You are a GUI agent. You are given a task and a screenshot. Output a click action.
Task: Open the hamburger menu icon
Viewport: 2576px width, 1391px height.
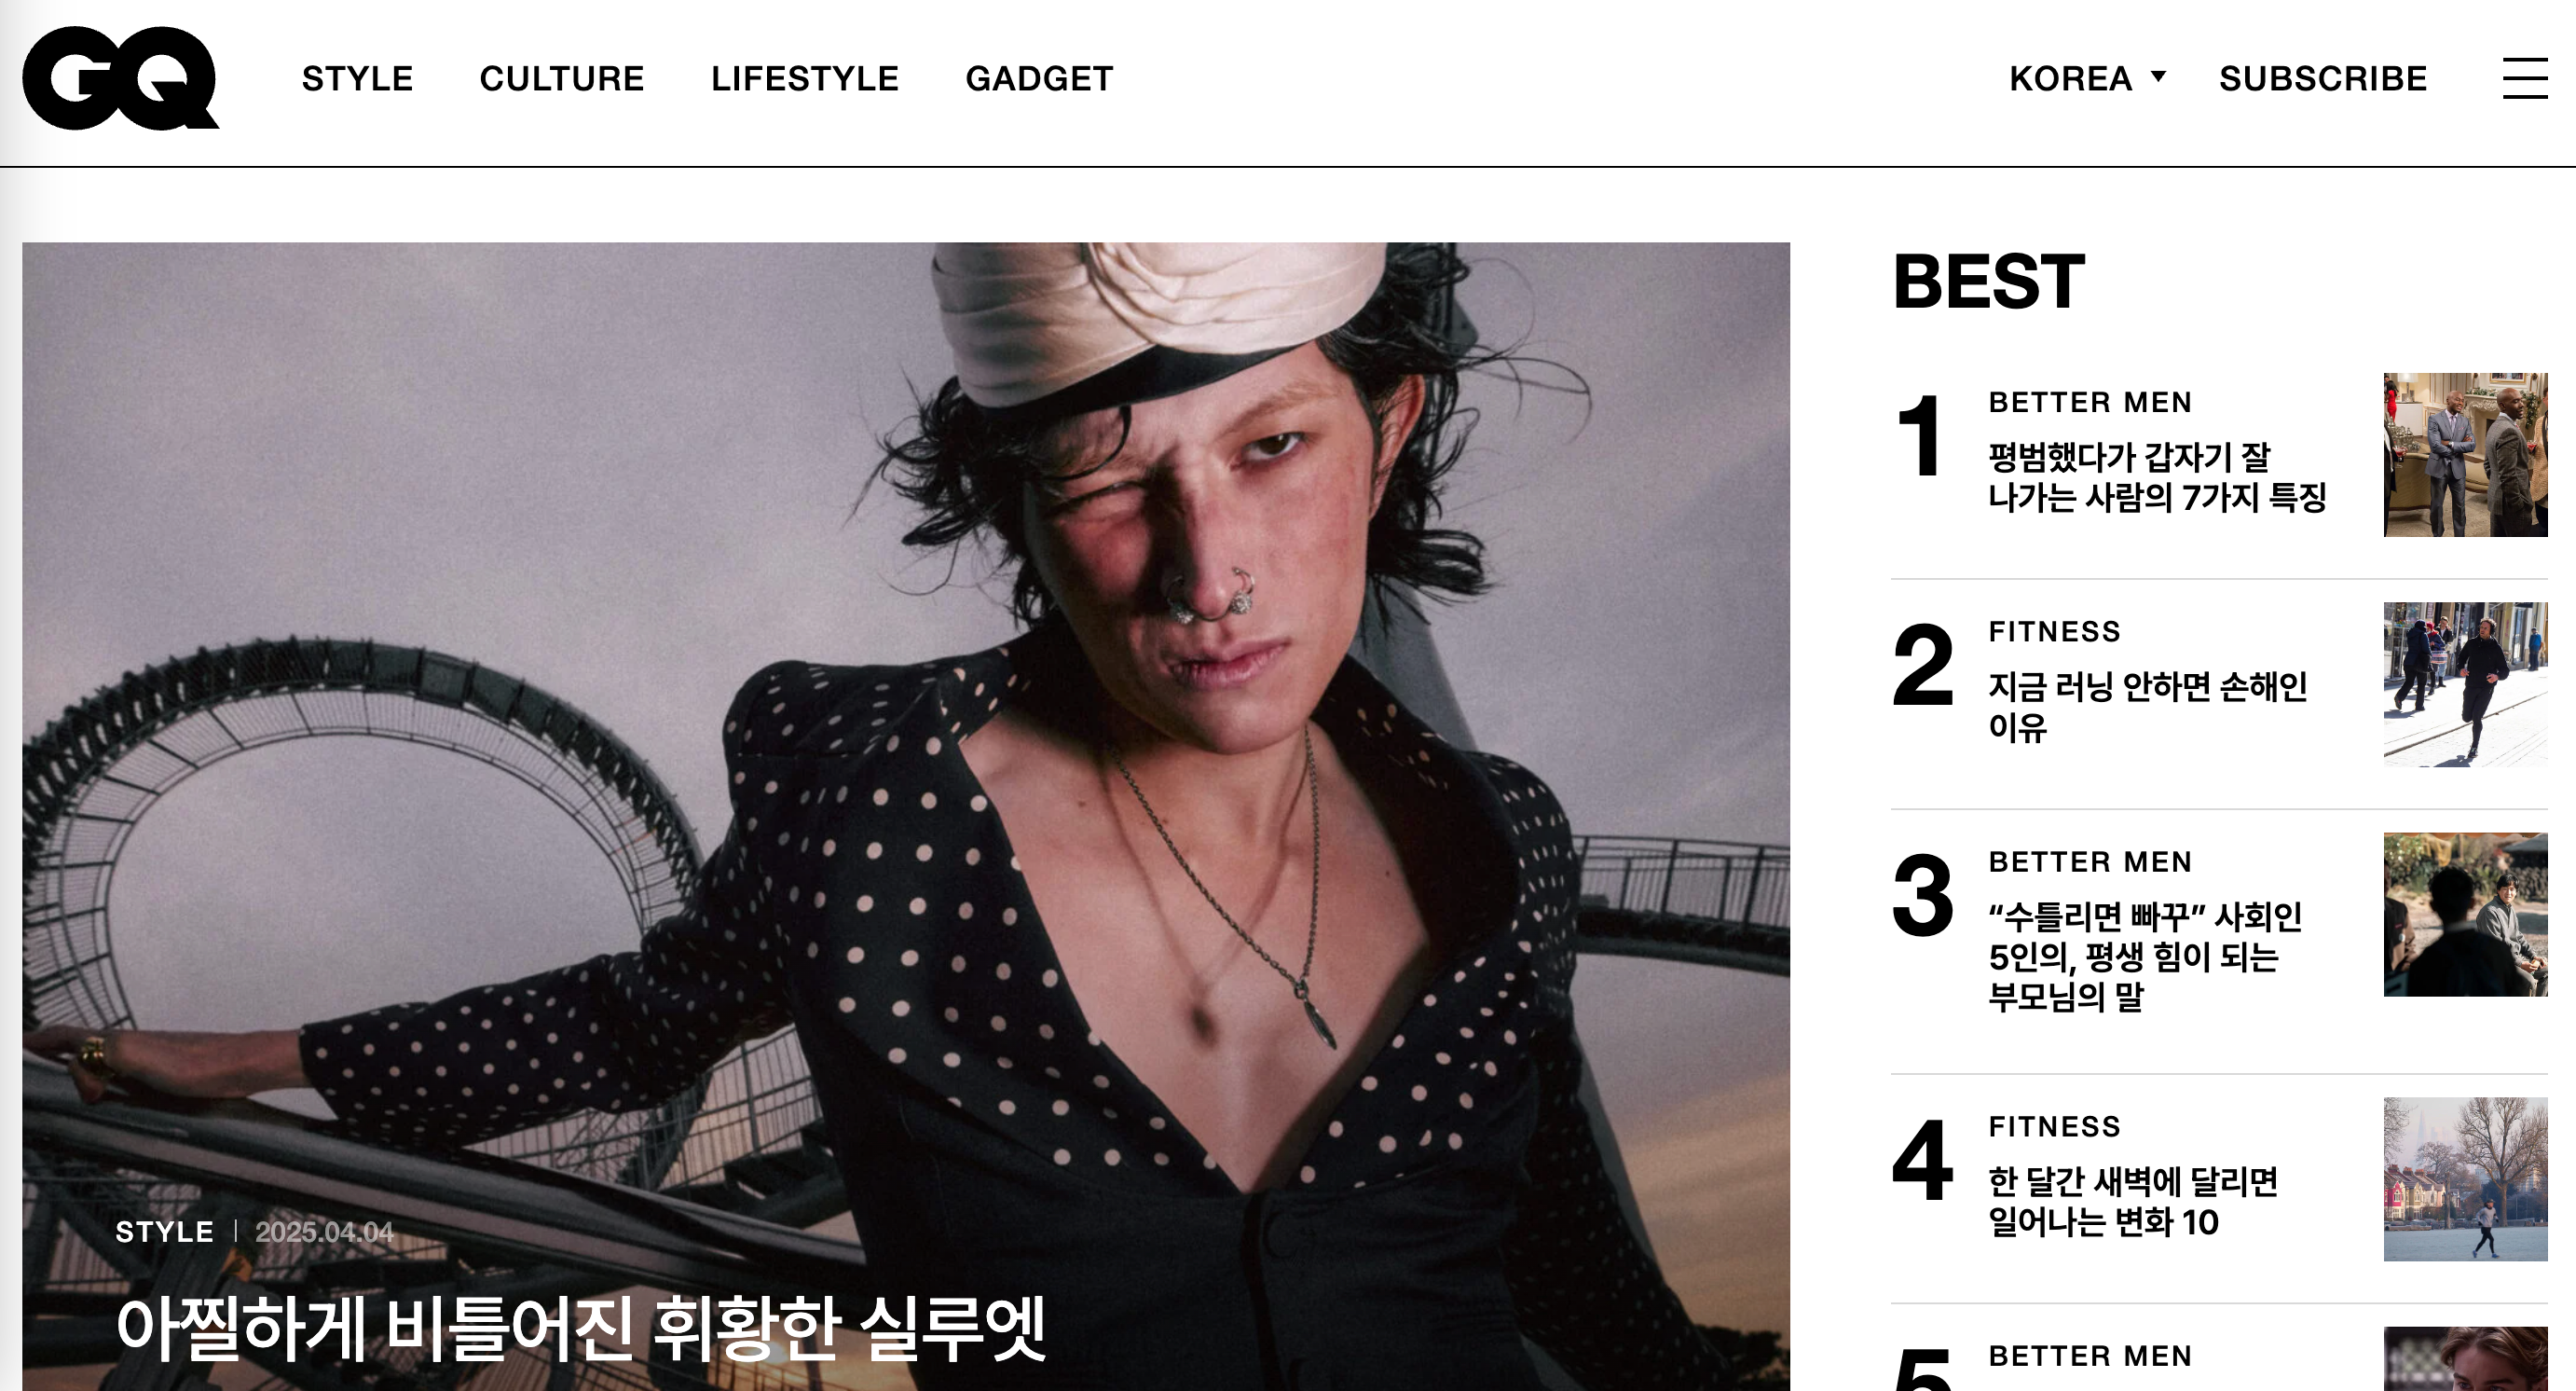2524,78
